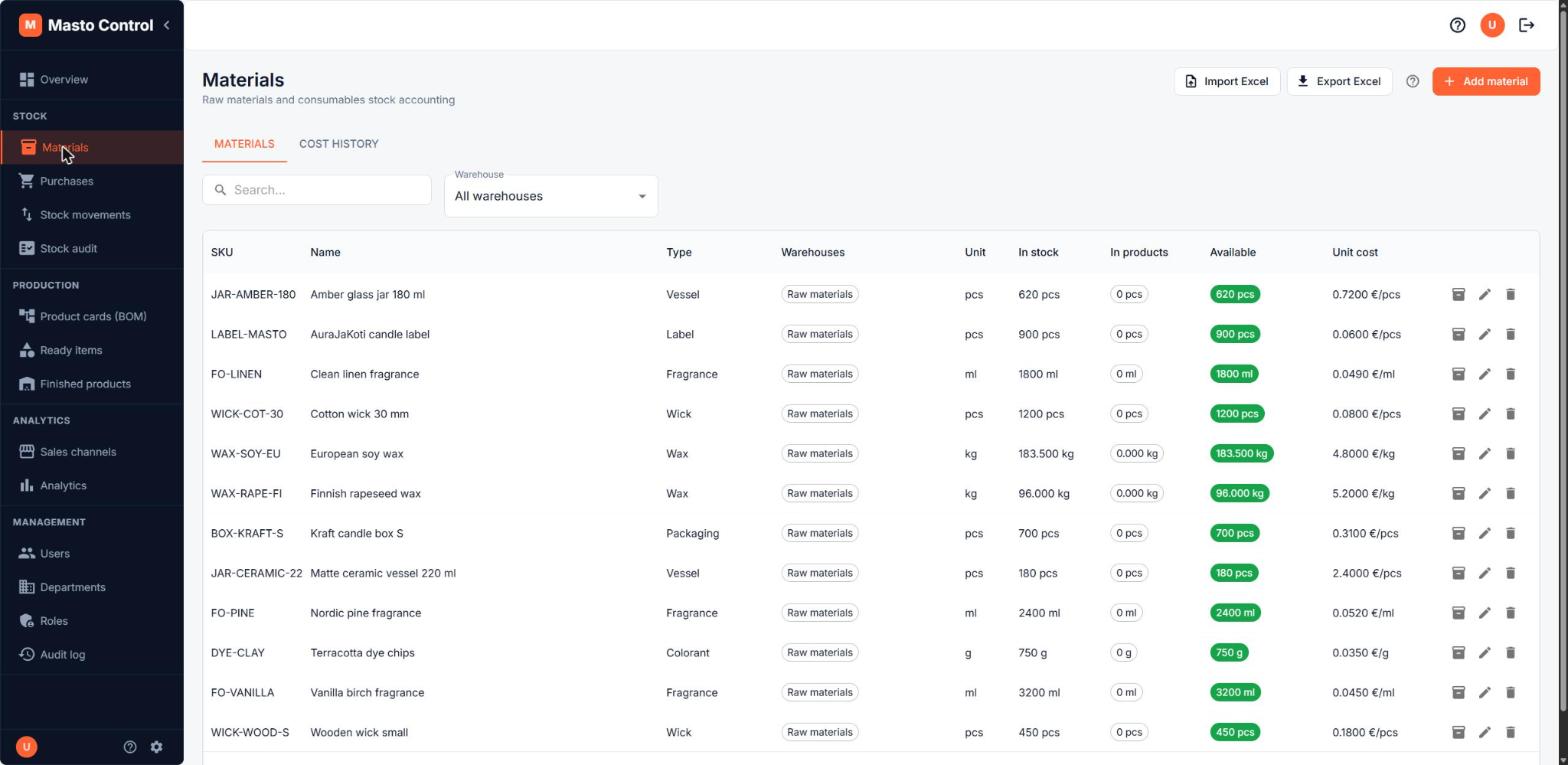
Task: Delete the Amber glass jar 180 ml row
Action: pyautogui.click(x=1510, y=294)
